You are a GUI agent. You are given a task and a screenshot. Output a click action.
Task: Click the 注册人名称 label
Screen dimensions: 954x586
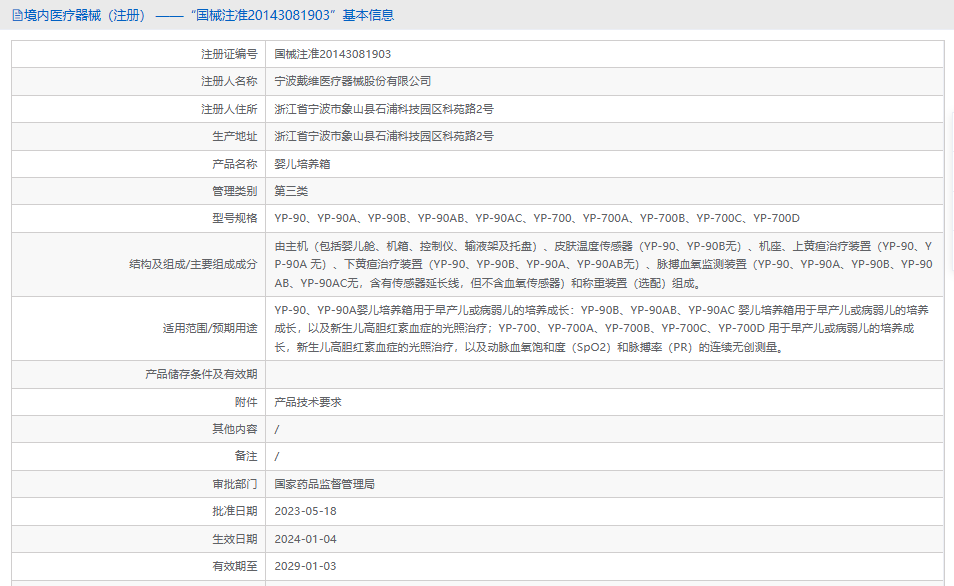pyautogui.click(x=229, y=82)
